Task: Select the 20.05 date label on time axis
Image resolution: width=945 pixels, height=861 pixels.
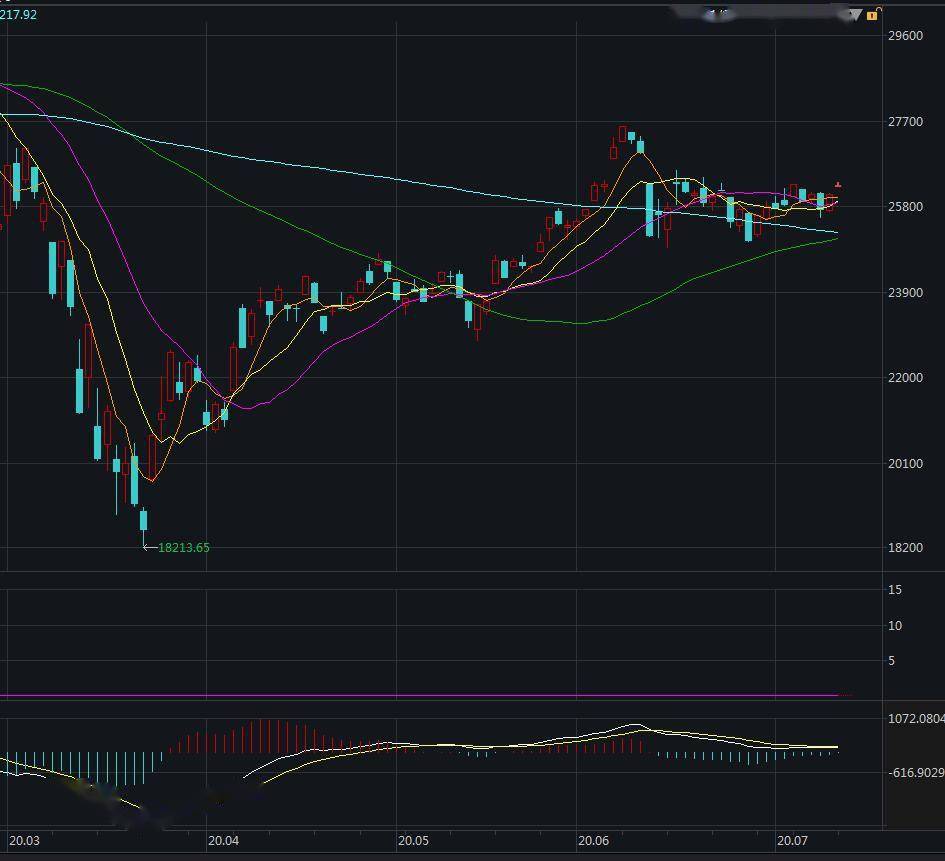Action: point(413,842)
